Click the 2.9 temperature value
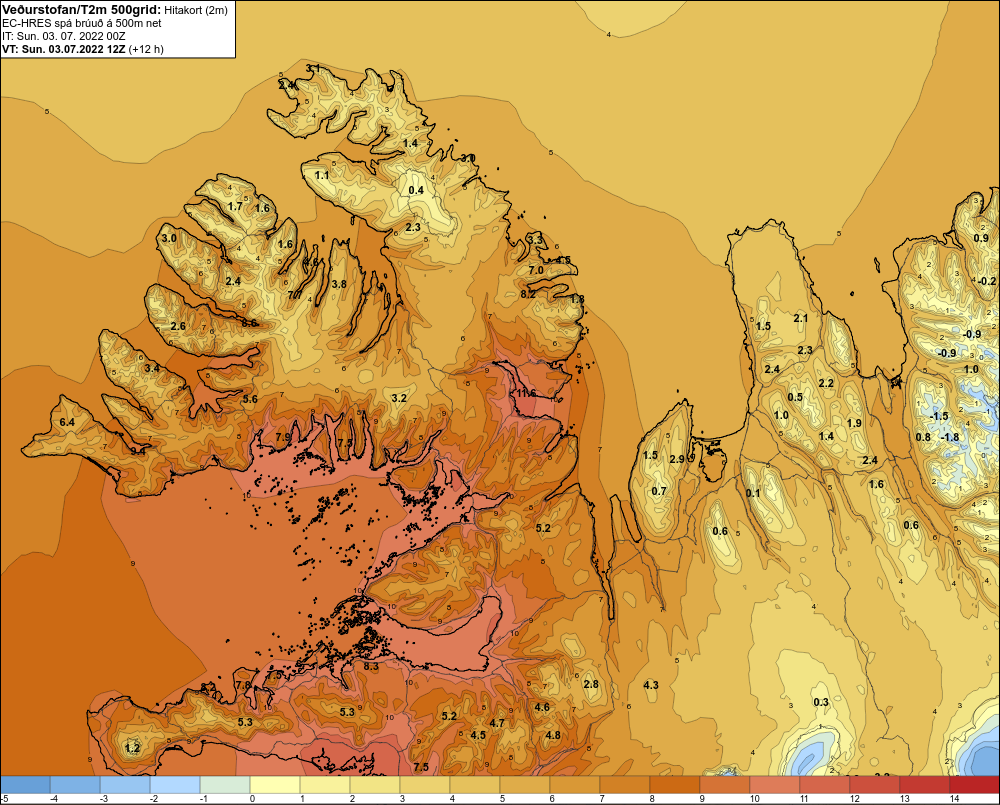This screenshot has height=805, width=1000. [677, 459]
